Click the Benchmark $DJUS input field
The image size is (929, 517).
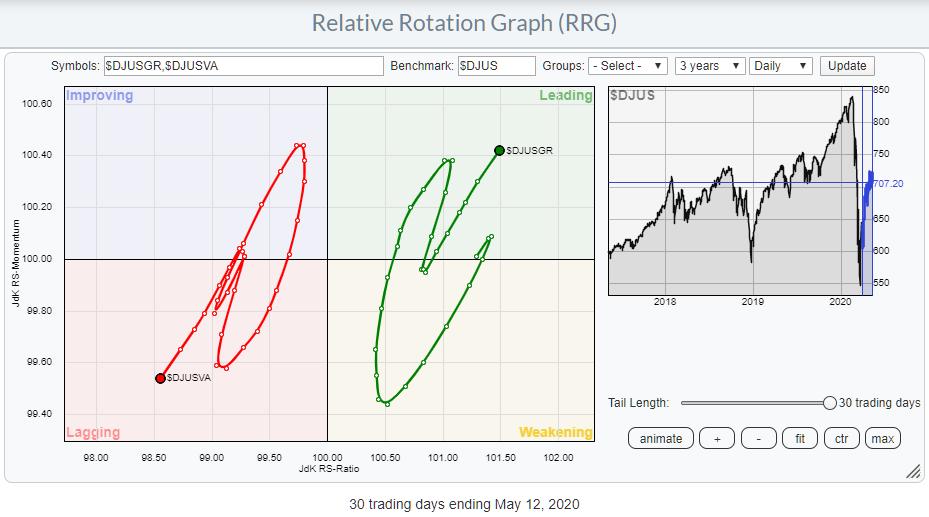(x=497, y=66)
